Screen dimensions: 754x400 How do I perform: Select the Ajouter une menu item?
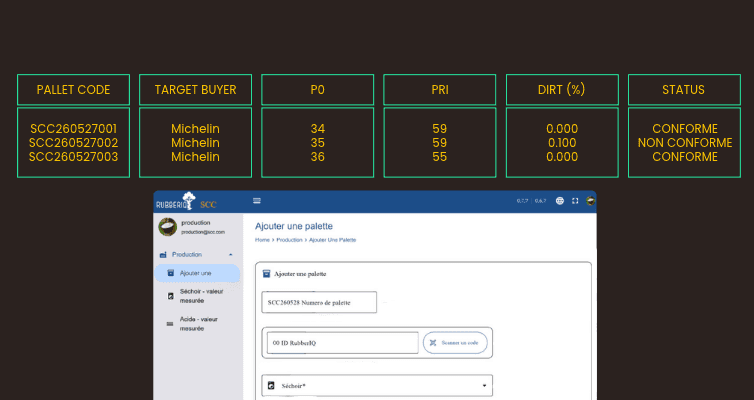[x=197, y=273]
